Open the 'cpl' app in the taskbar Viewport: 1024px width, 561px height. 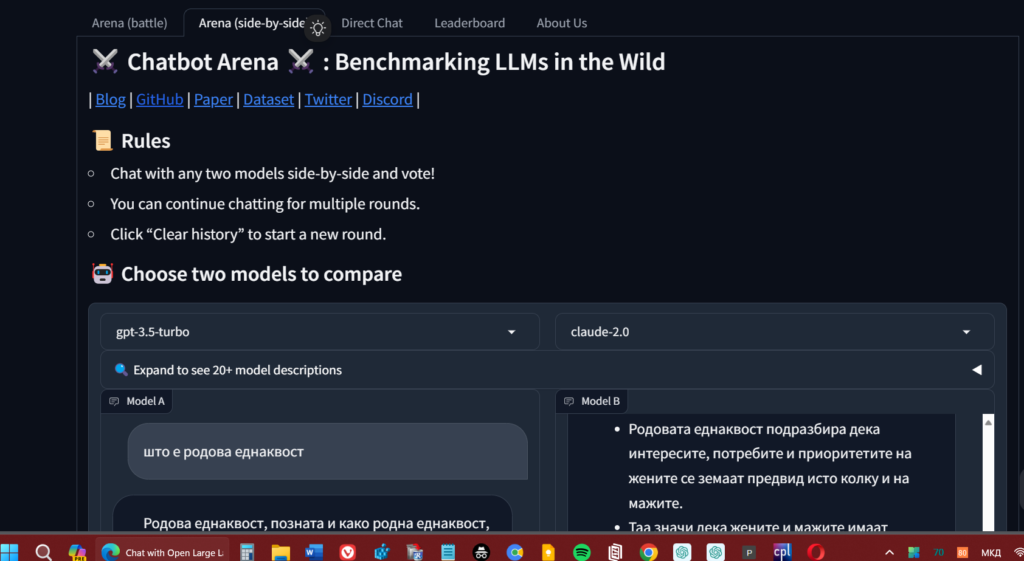[x=782, y=553]
